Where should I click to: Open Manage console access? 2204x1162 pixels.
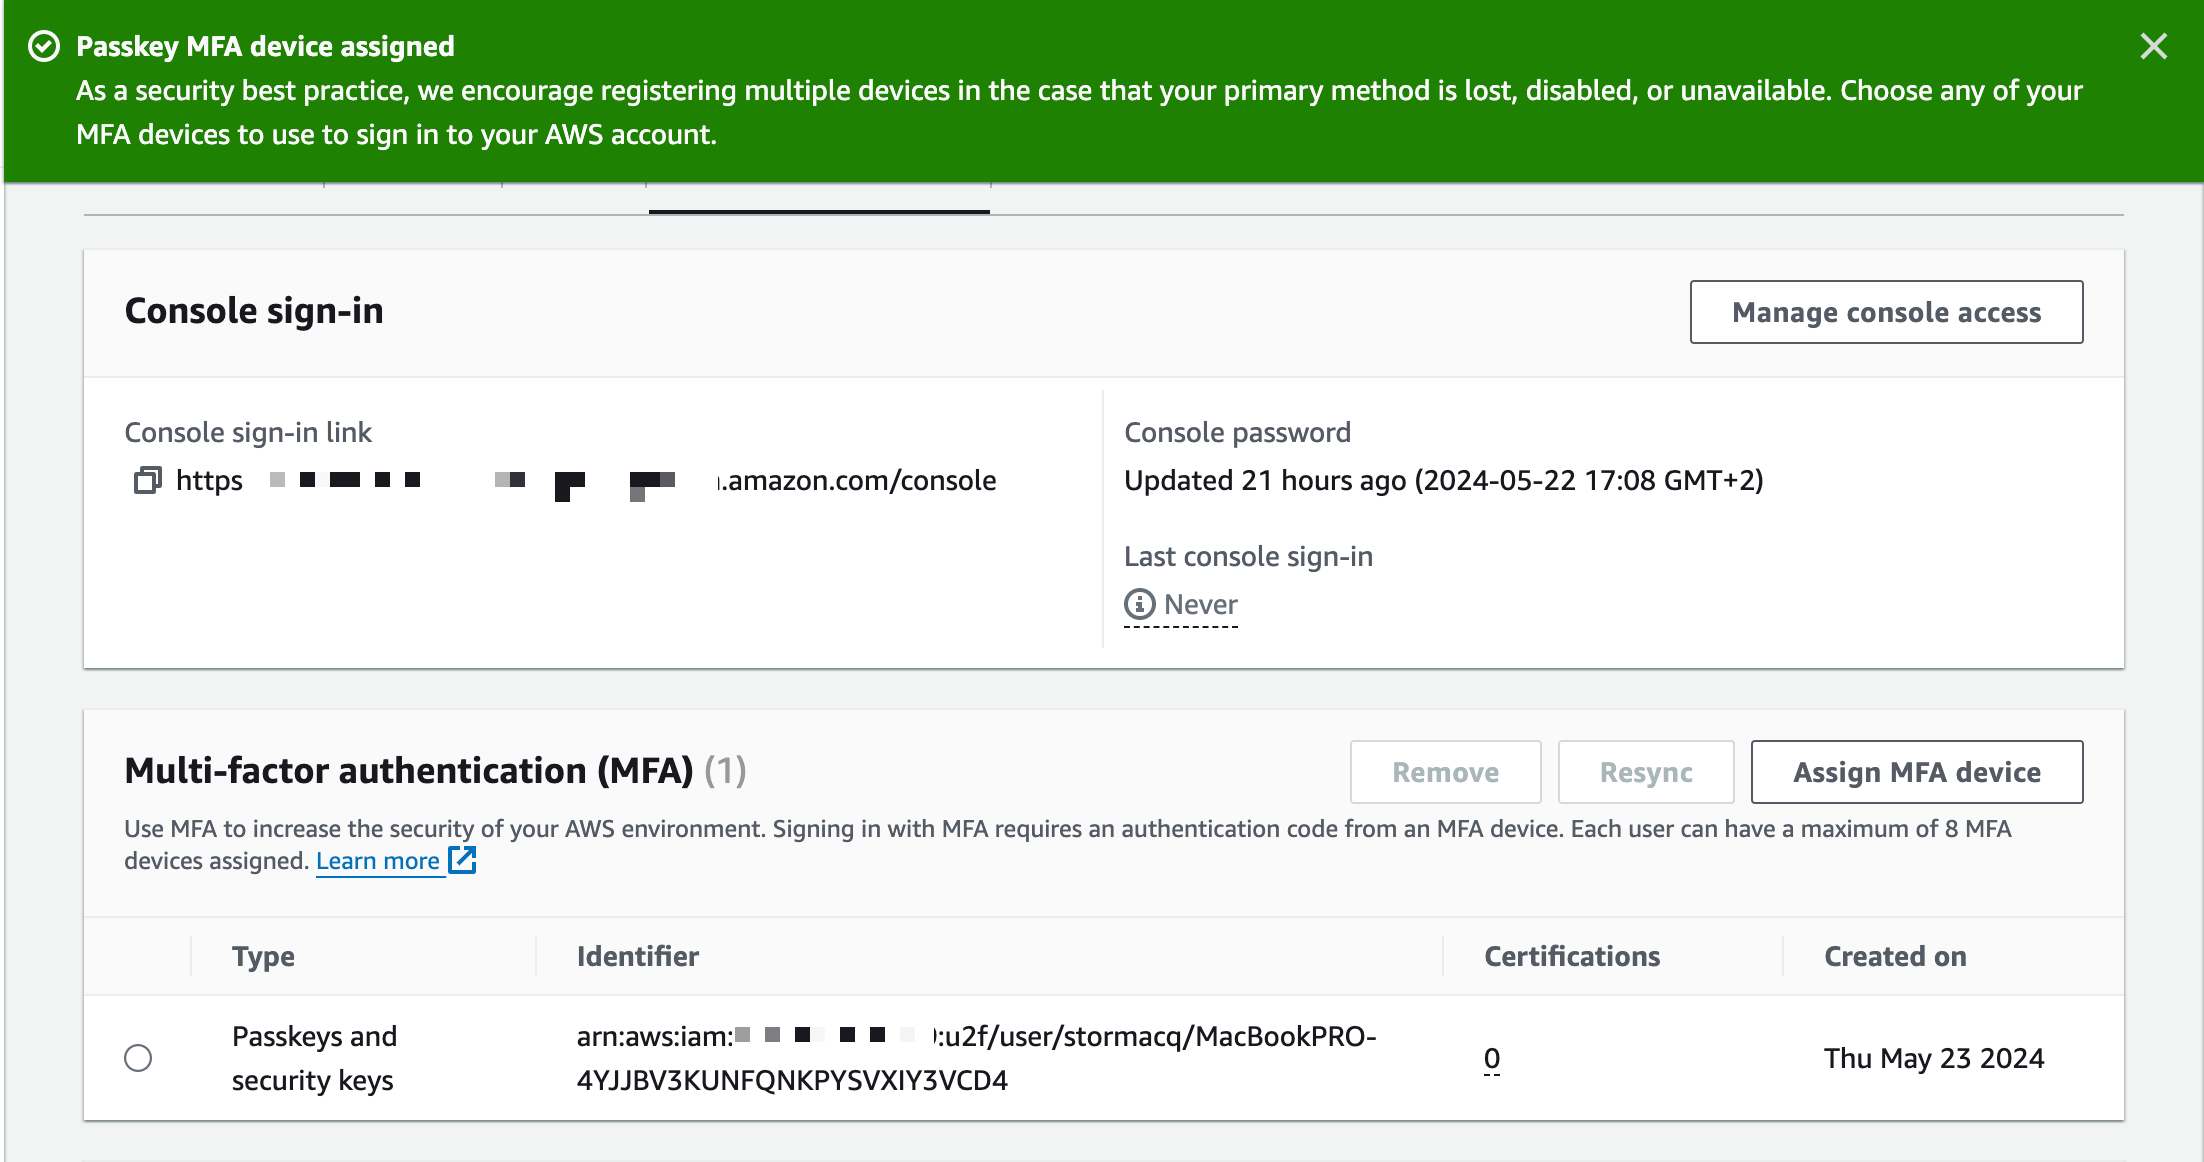tap(1885, 312)
